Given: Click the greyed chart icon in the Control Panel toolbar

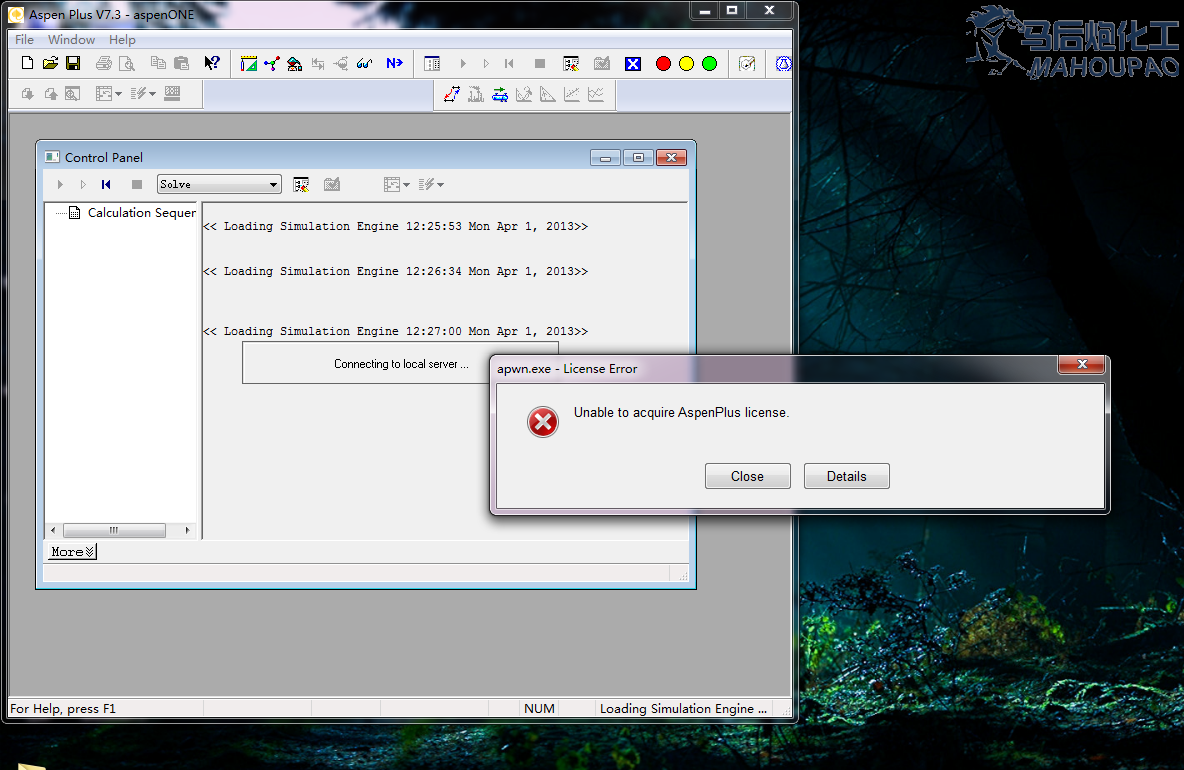Looking at the screenshot, I should 332,184.
